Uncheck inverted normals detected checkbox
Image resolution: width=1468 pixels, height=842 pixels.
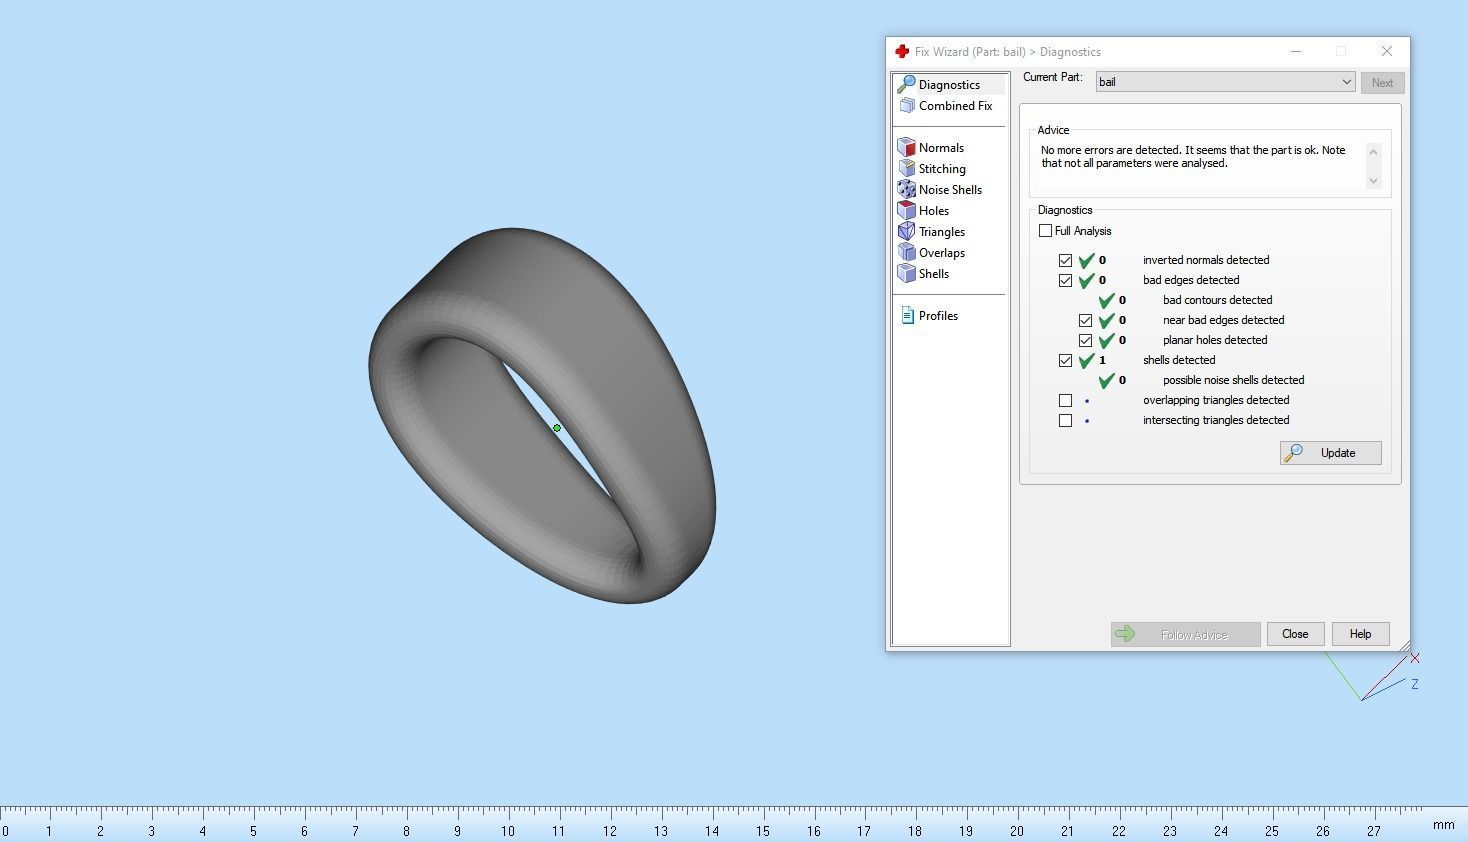coord(1066,260)
